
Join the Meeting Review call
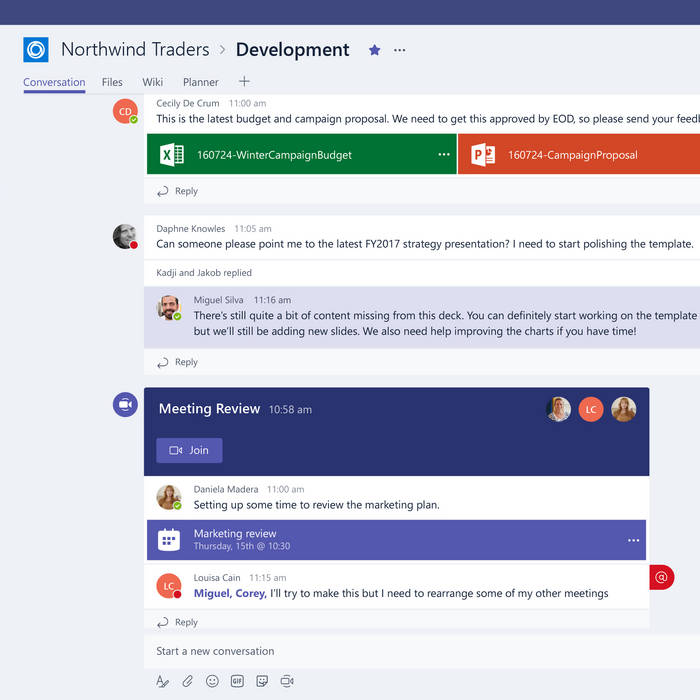[189, 450]
